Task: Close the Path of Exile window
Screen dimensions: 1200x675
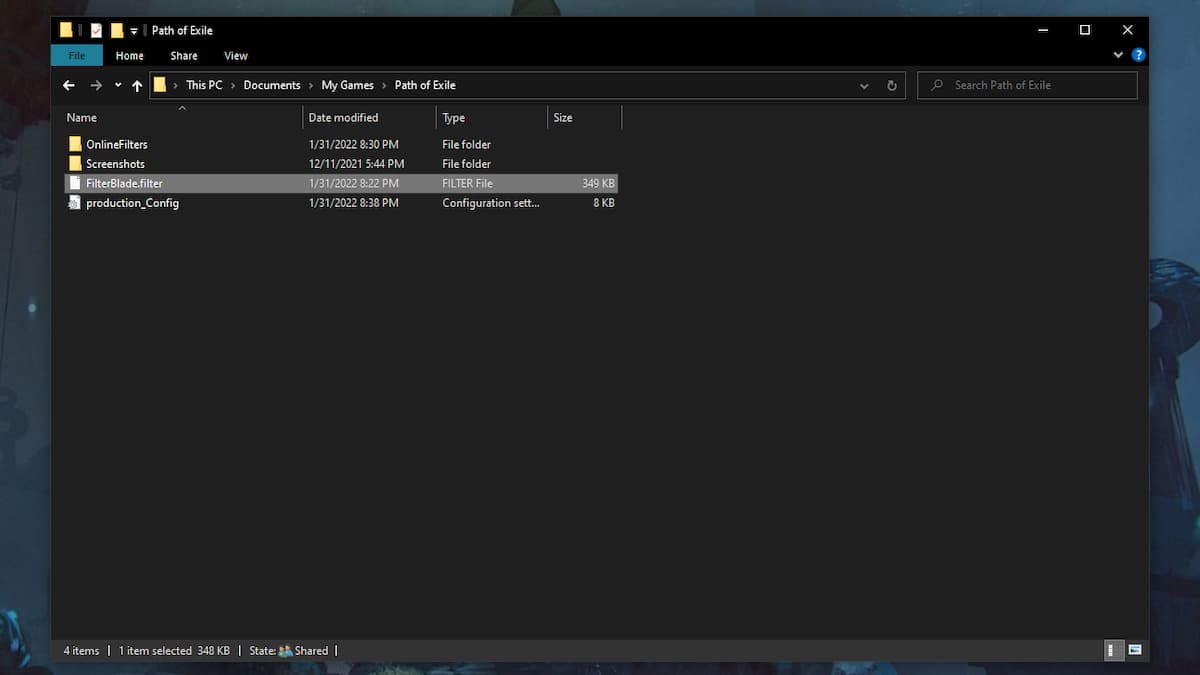Action: [1128, 30]
